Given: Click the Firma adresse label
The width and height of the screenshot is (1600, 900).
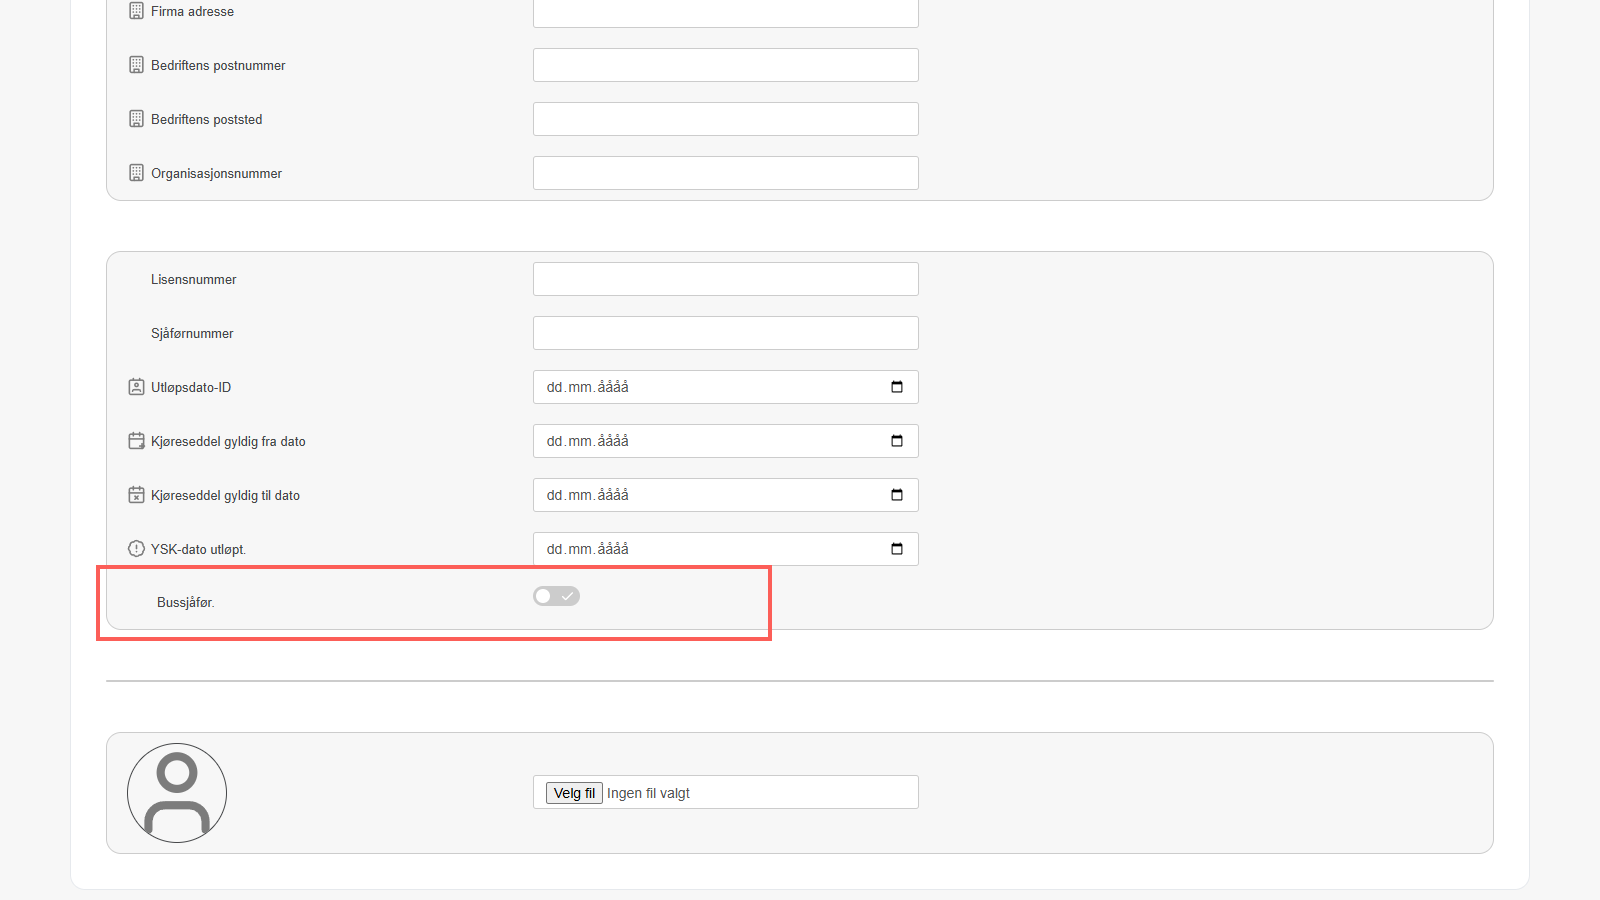Looking at the screenshot, I should point(192,11).
